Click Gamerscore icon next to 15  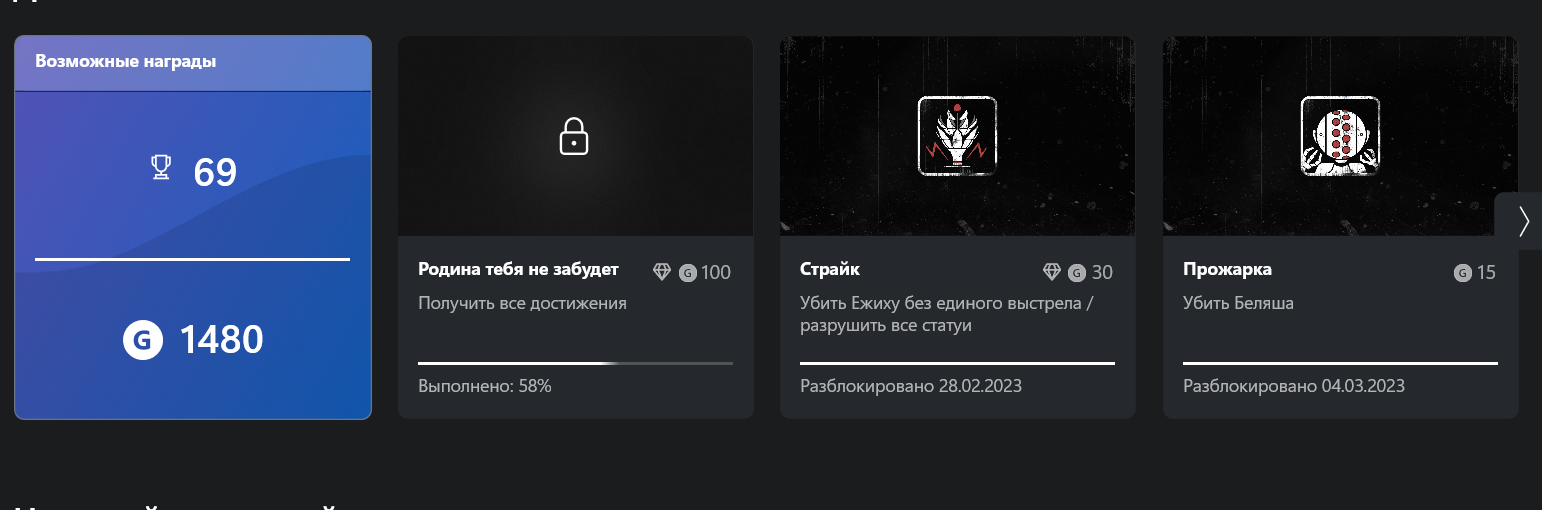[1463, 272]
